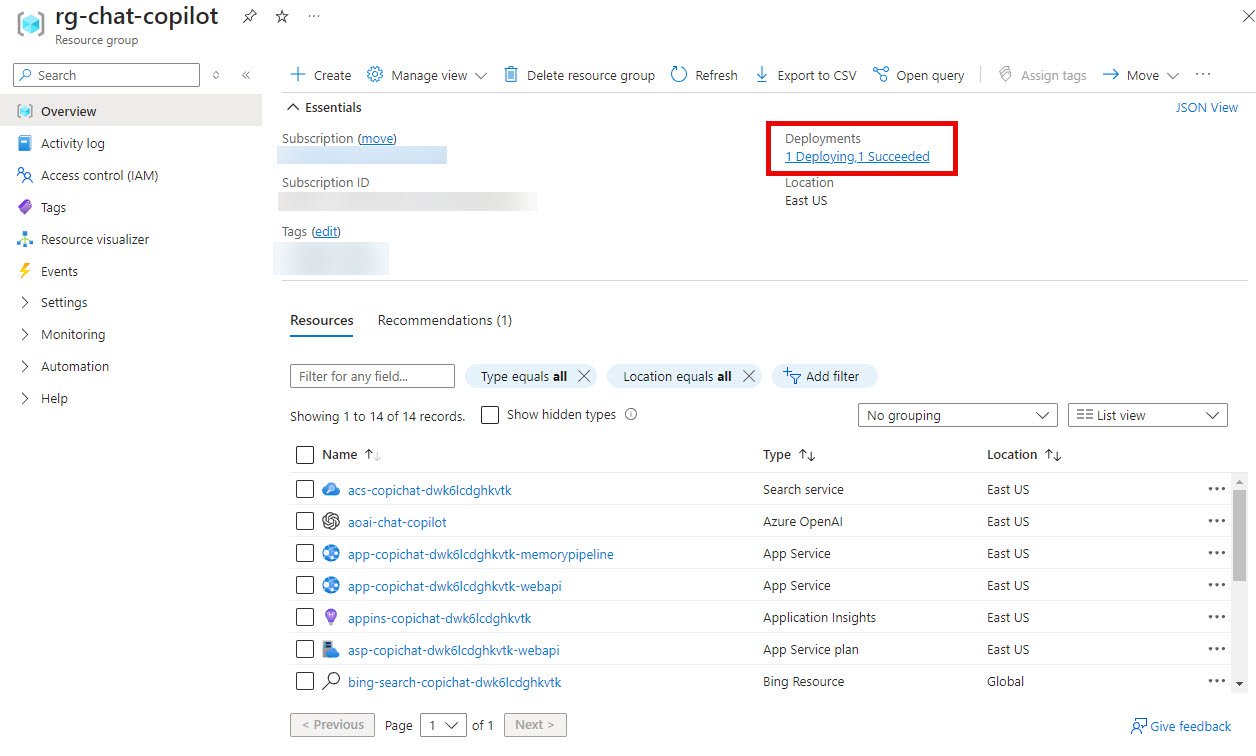Click the Azure OpenAI icon of aoai-chat-copilot
This screenshot has width=1256, height=756.
(x=331, y=521)
